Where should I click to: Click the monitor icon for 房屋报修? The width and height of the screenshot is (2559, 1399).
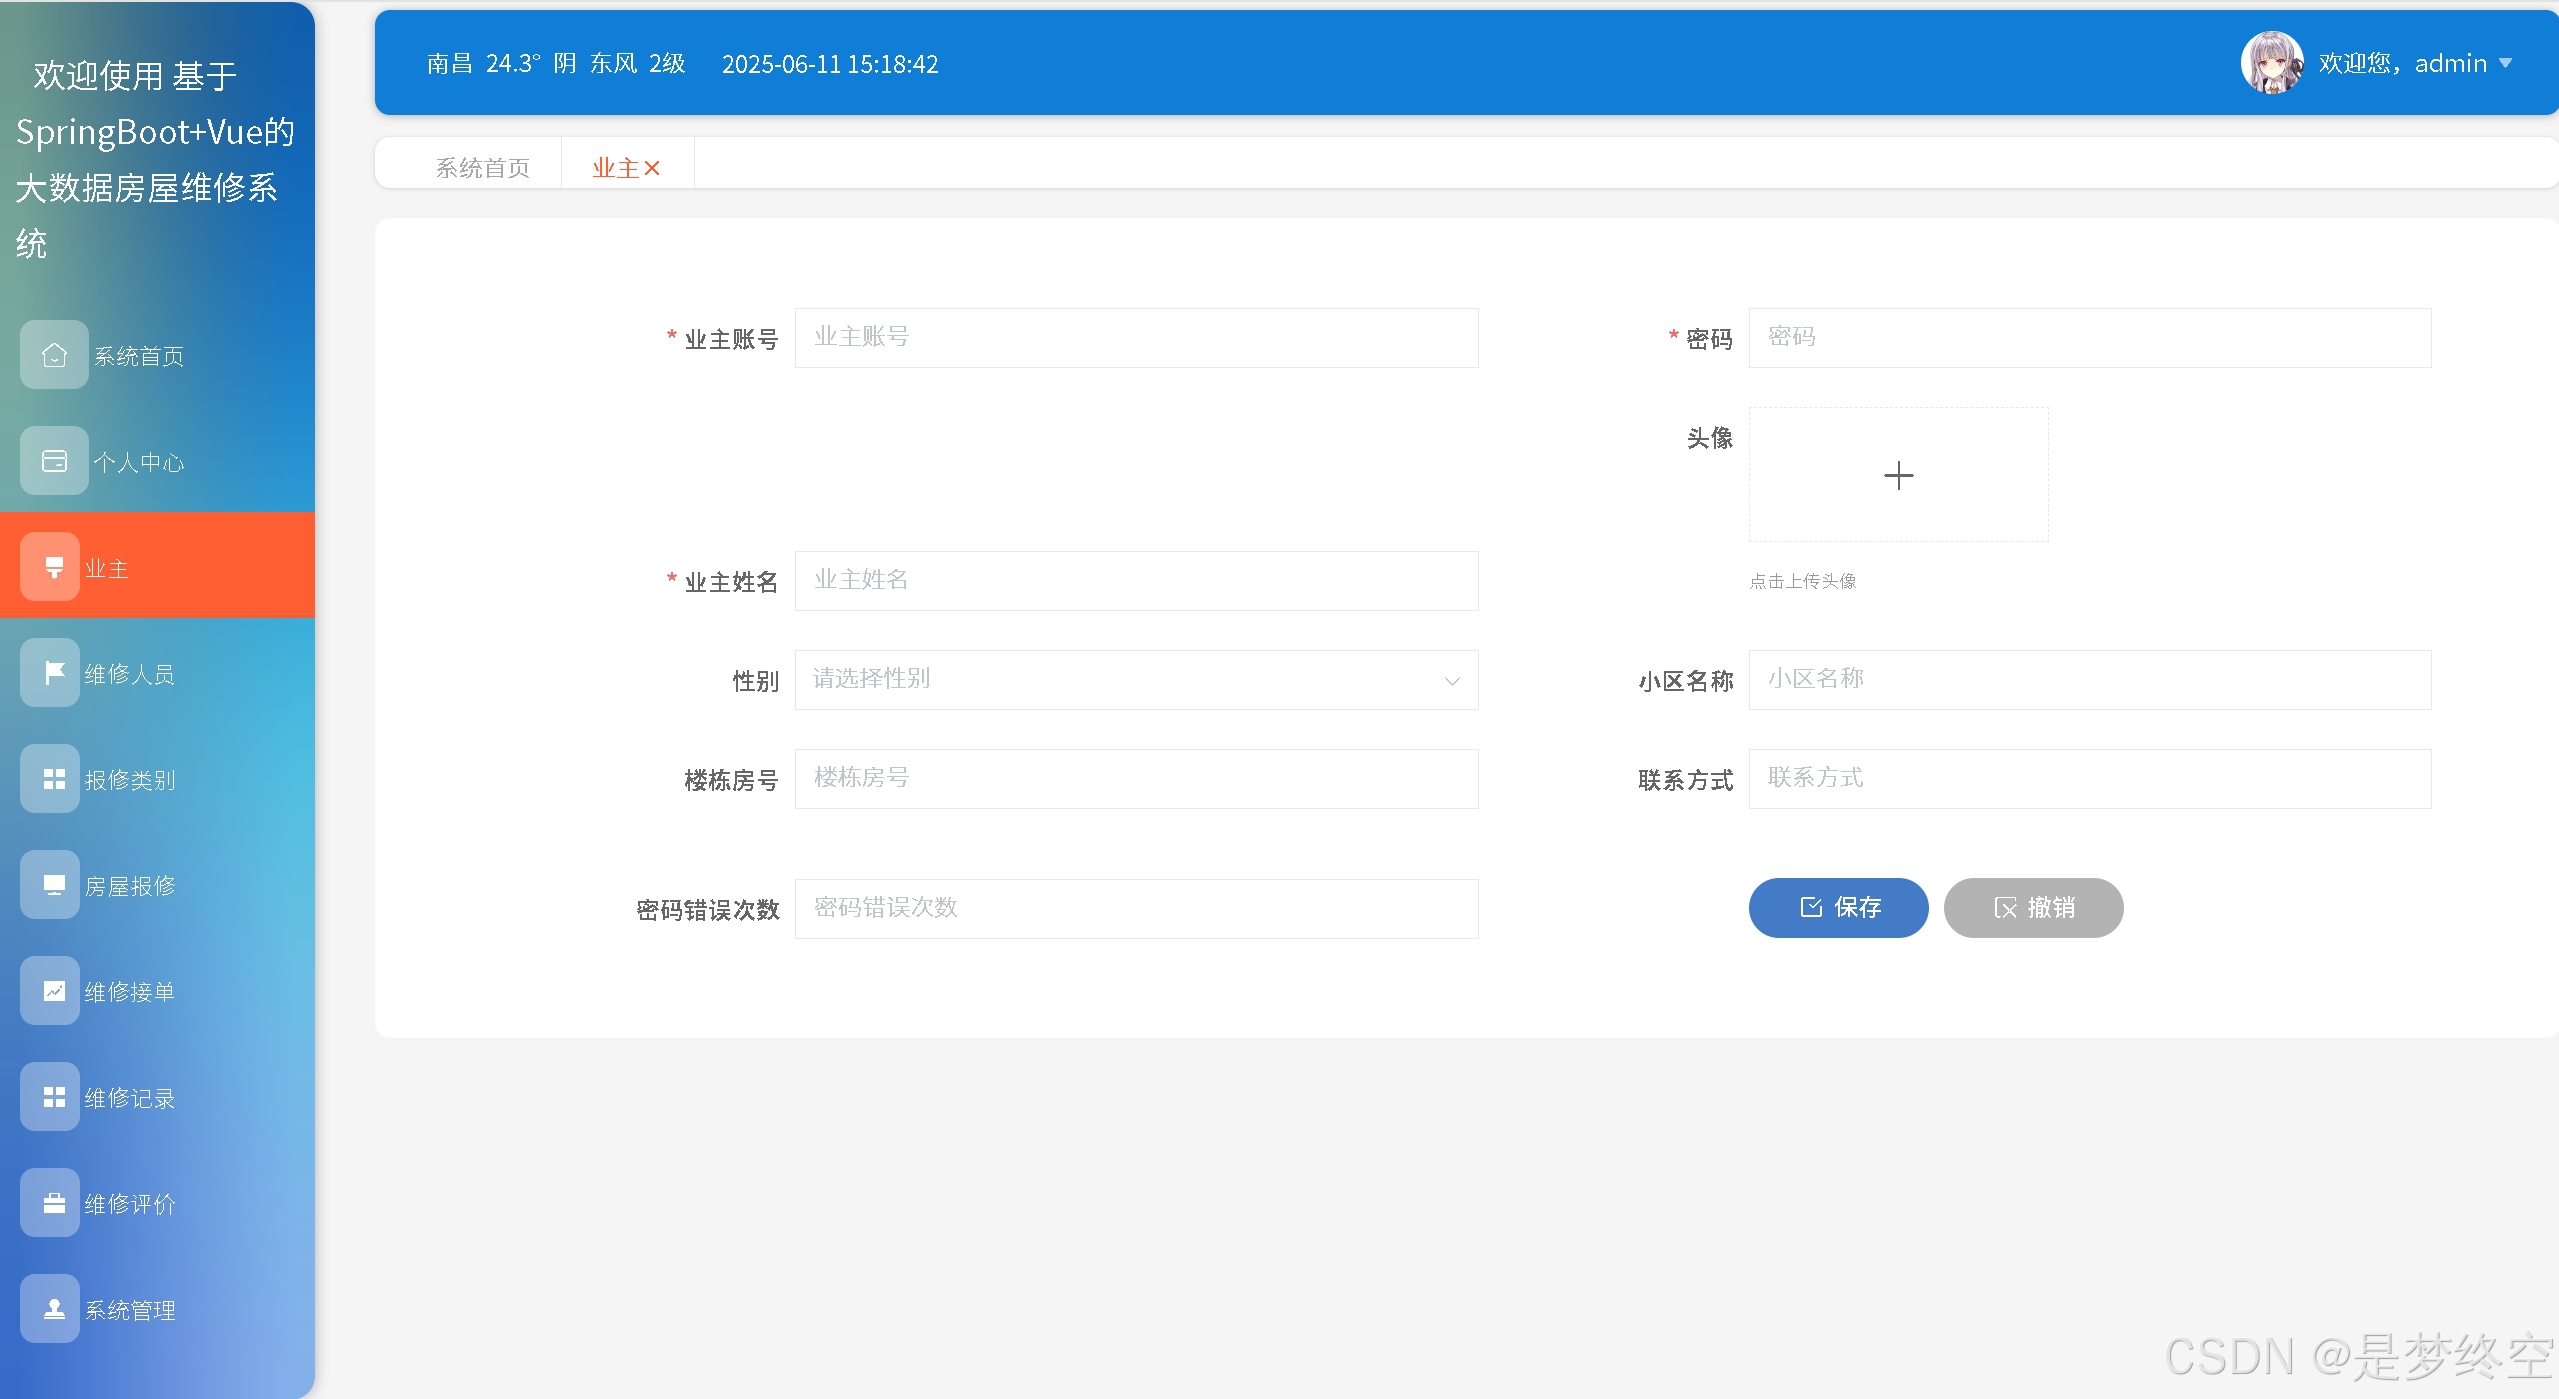pos(54,885)
